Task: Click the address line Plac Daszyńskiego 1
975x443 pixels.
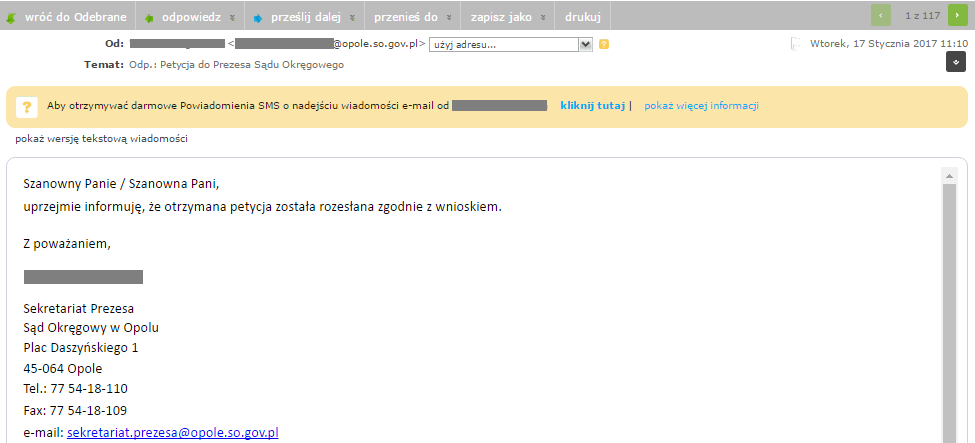Action: (x=81, y=348)
